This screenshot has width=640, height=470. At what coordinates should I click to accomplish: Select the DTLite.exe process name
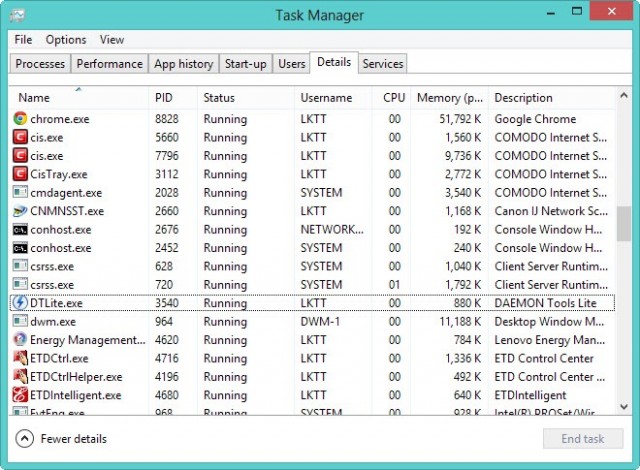[56, 303]
